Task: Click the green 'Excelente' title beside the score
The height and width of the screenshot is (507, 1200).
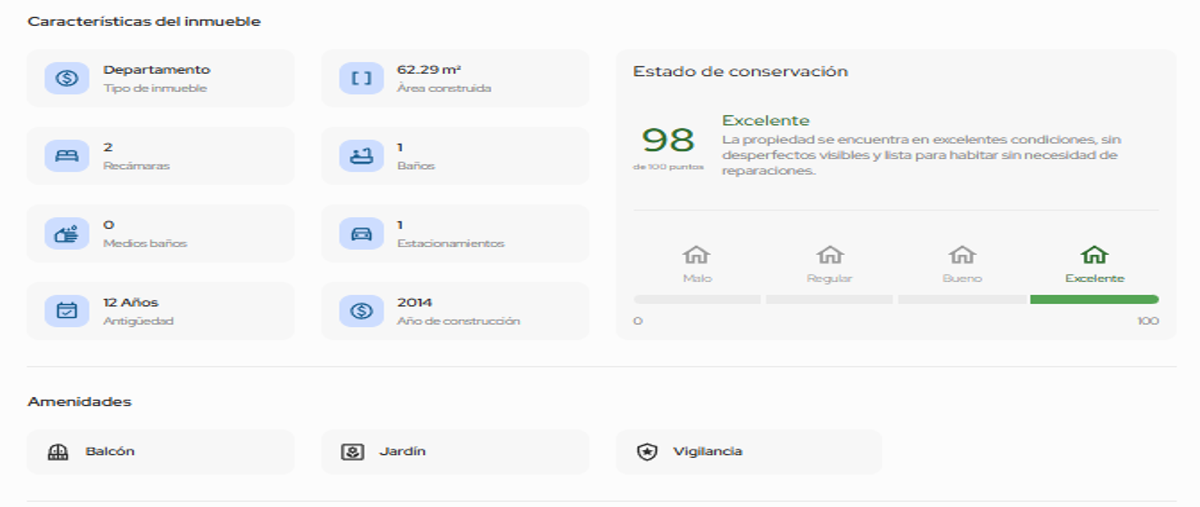Action: pyautogui.click(x=766, y=121)
